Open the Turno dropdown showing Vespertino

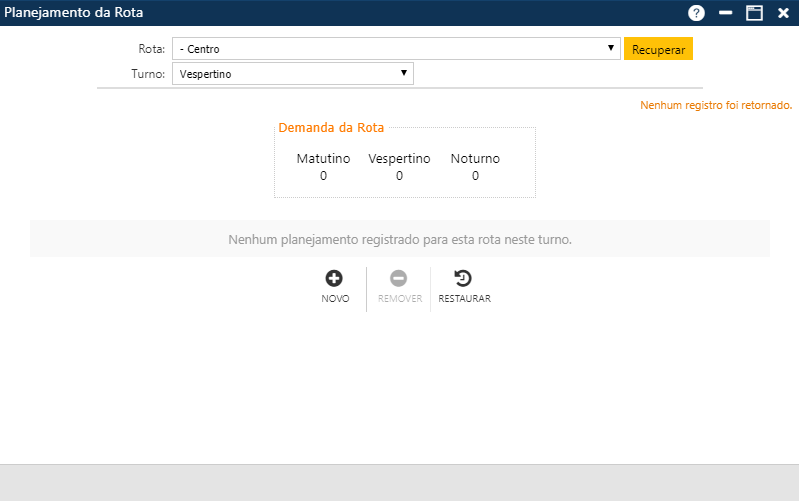(x=292, y=73)
